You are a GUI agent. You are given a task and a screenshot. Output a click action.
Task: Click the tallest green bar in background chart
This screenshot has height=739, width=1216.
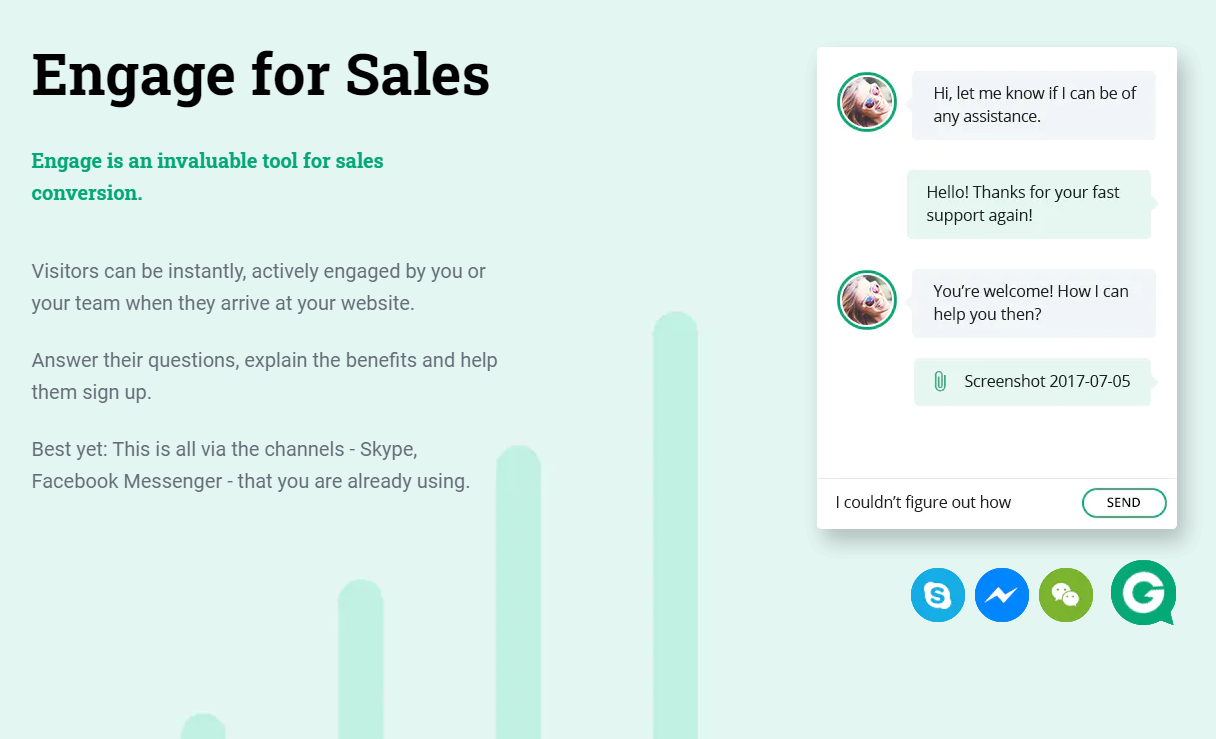675,525
